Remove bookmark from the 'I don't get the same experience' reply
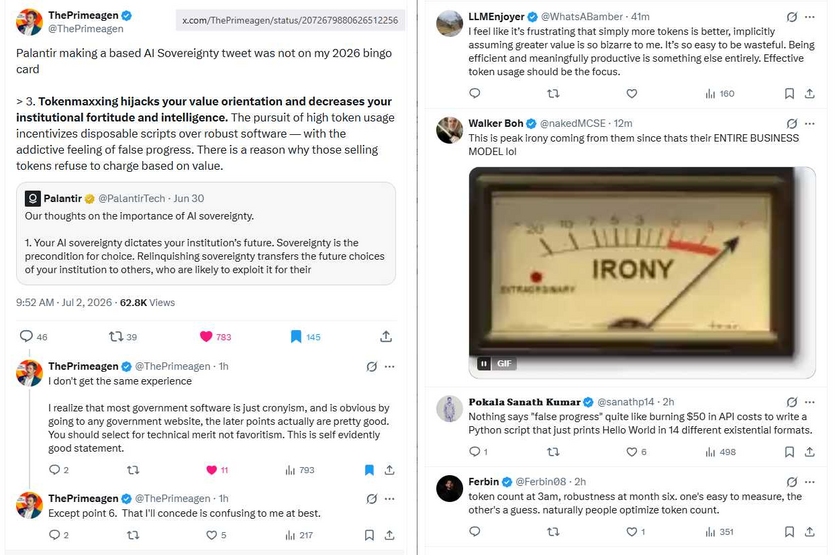Viewport: 839px width, 555px height. [369, 470]
